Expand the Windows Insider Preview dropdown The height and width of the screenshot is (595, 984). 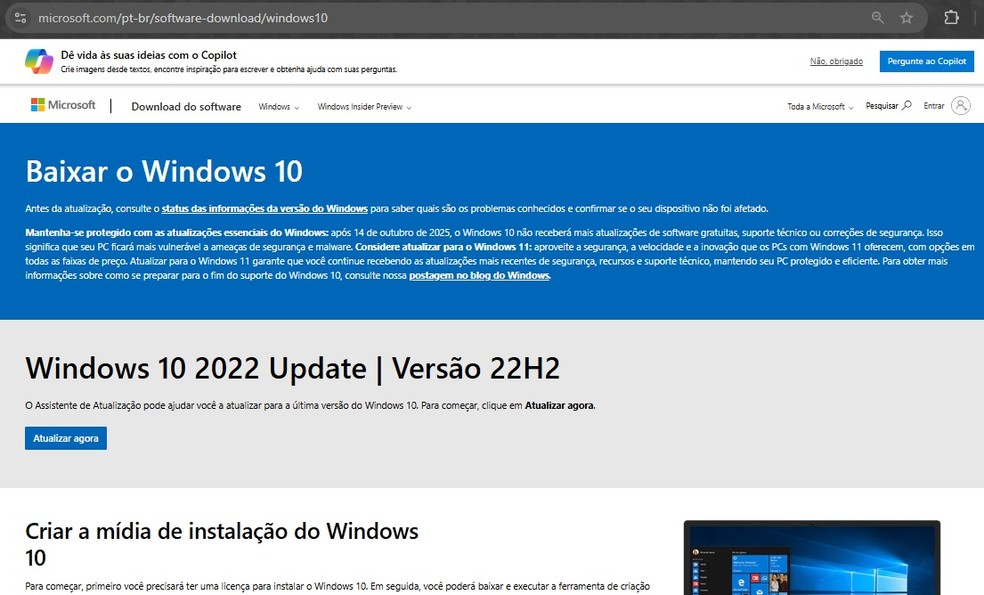364,107
